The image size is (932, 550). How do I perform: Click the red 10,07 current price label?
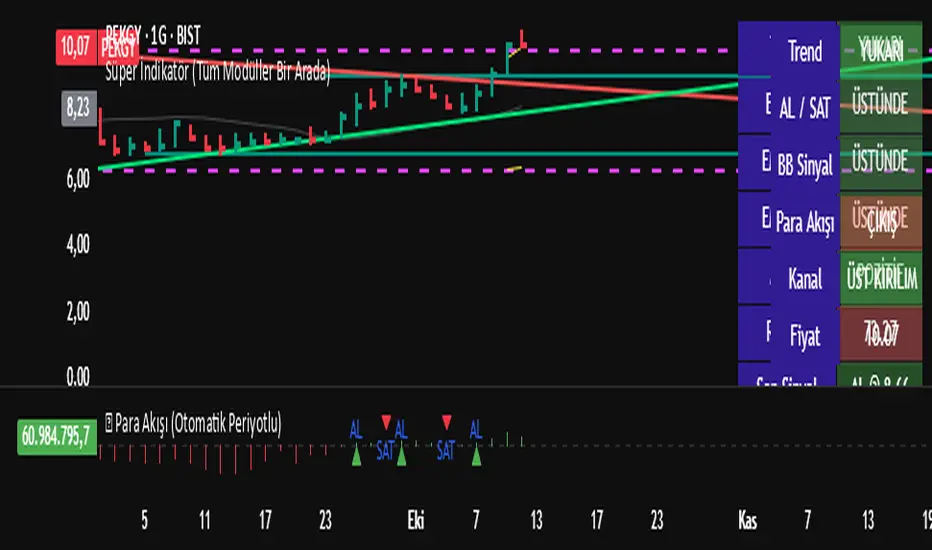tap(75, 47)
